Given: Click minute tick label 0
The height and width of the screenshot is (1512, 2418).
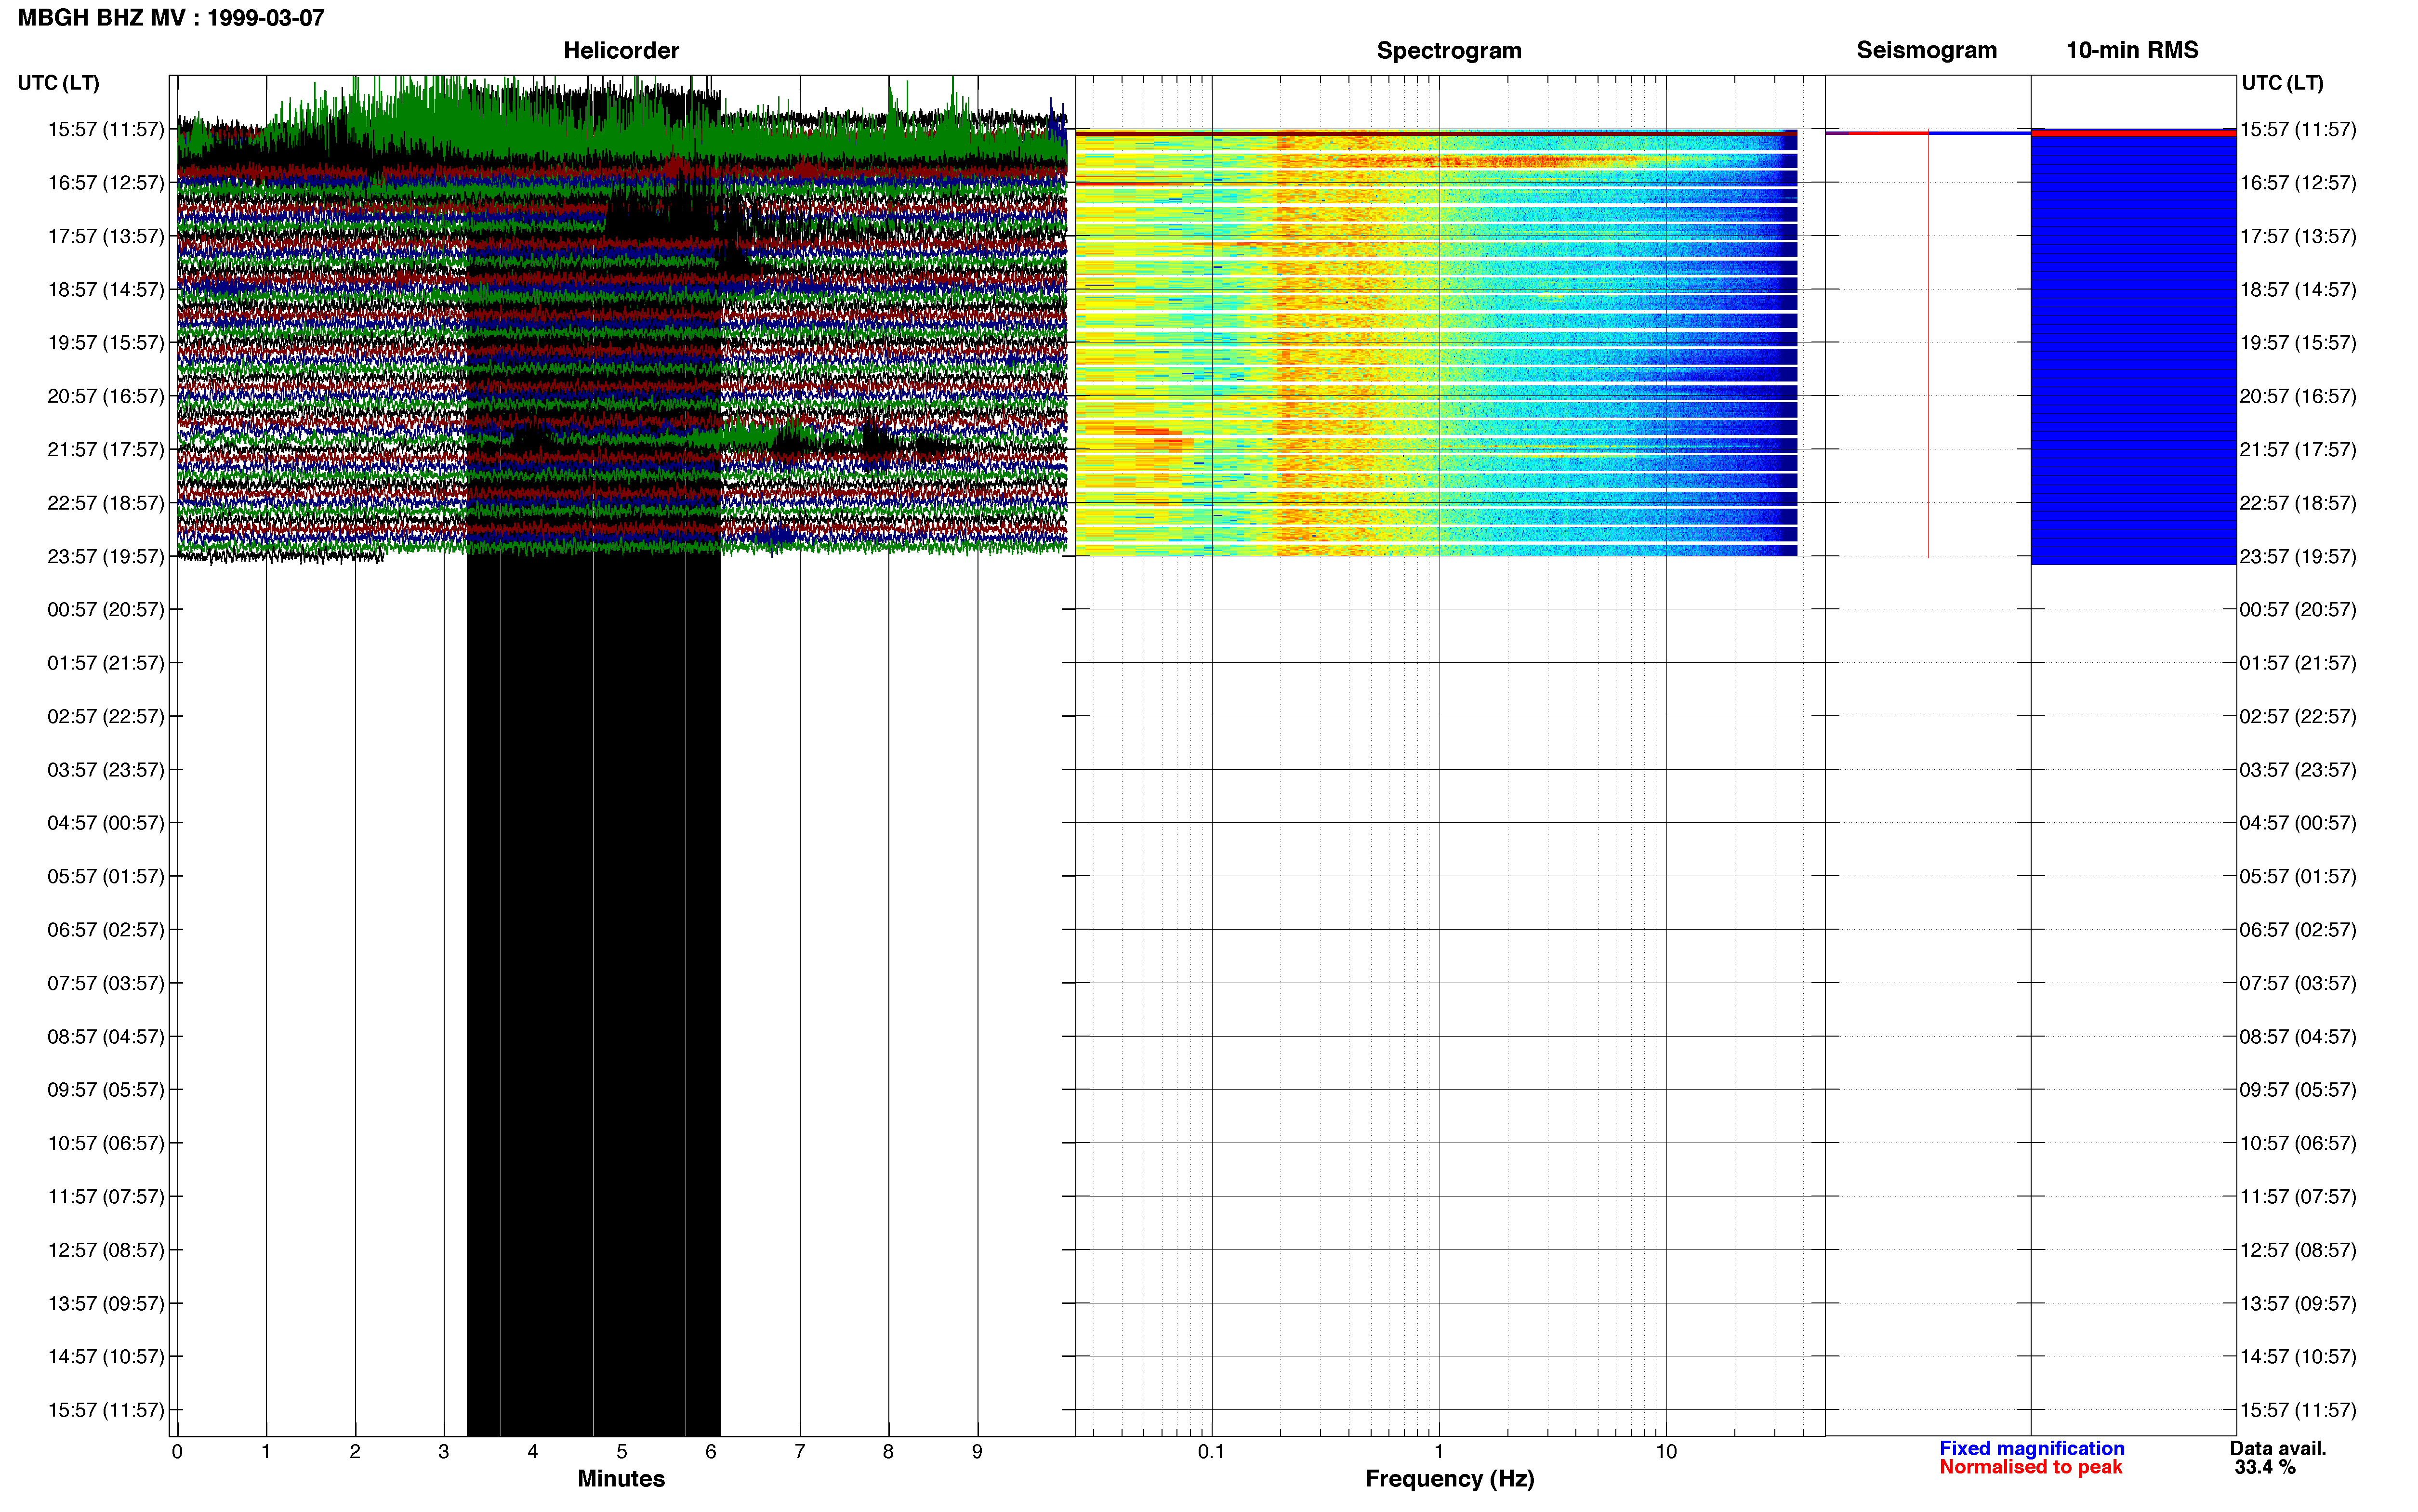Looking at the screenshot, I should (x=177, y=1451).
